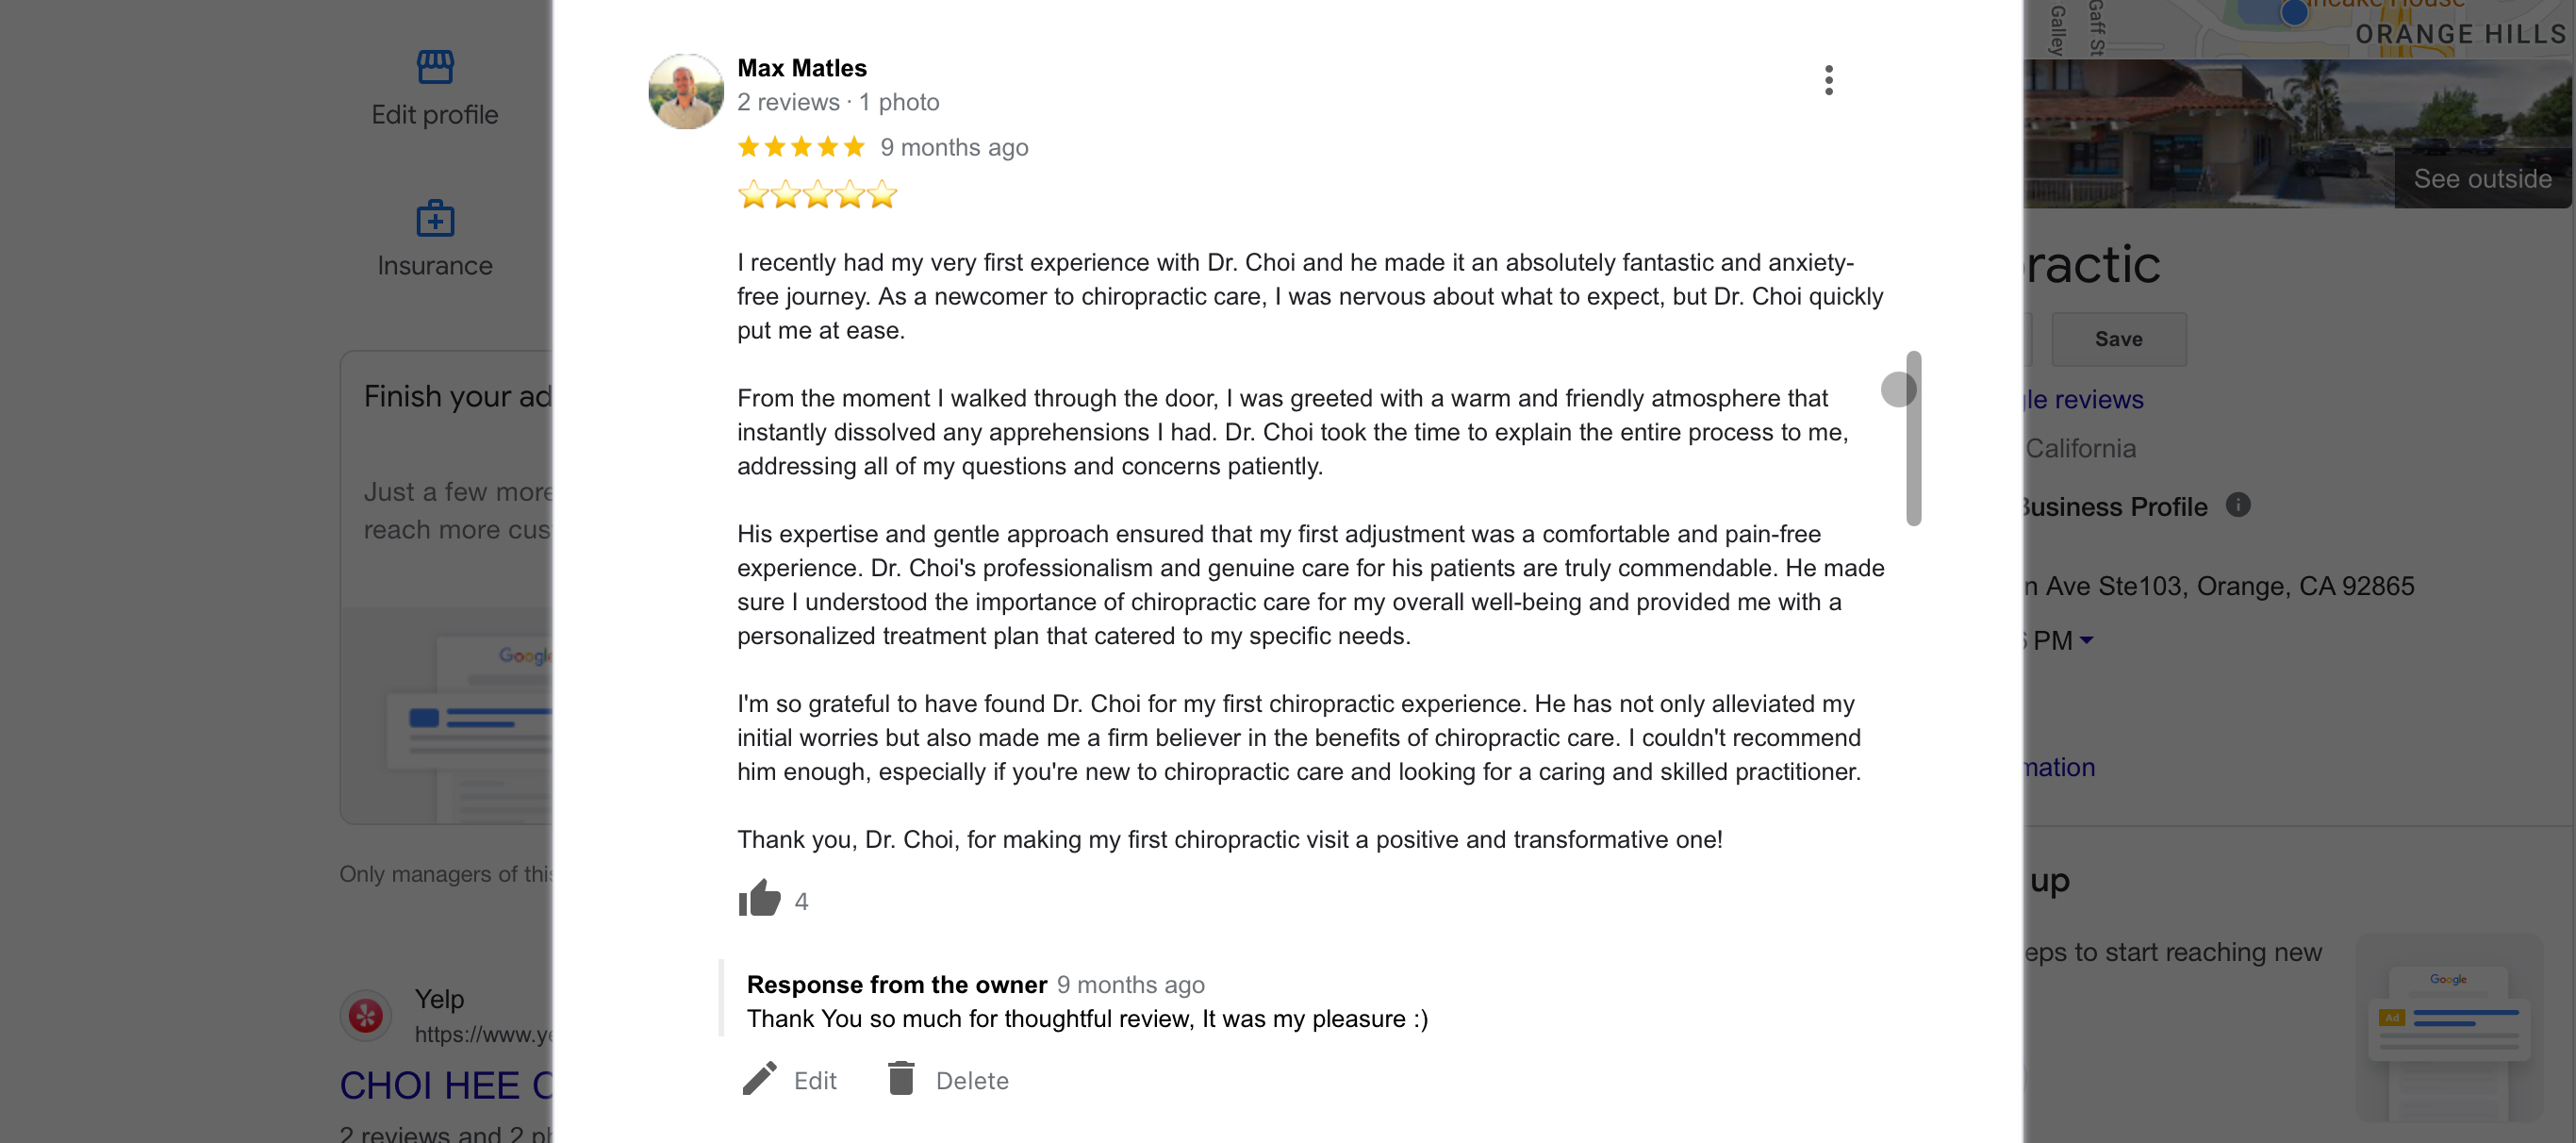
Task: Click the pencil Edit icon
Action: pos(760,1078)
